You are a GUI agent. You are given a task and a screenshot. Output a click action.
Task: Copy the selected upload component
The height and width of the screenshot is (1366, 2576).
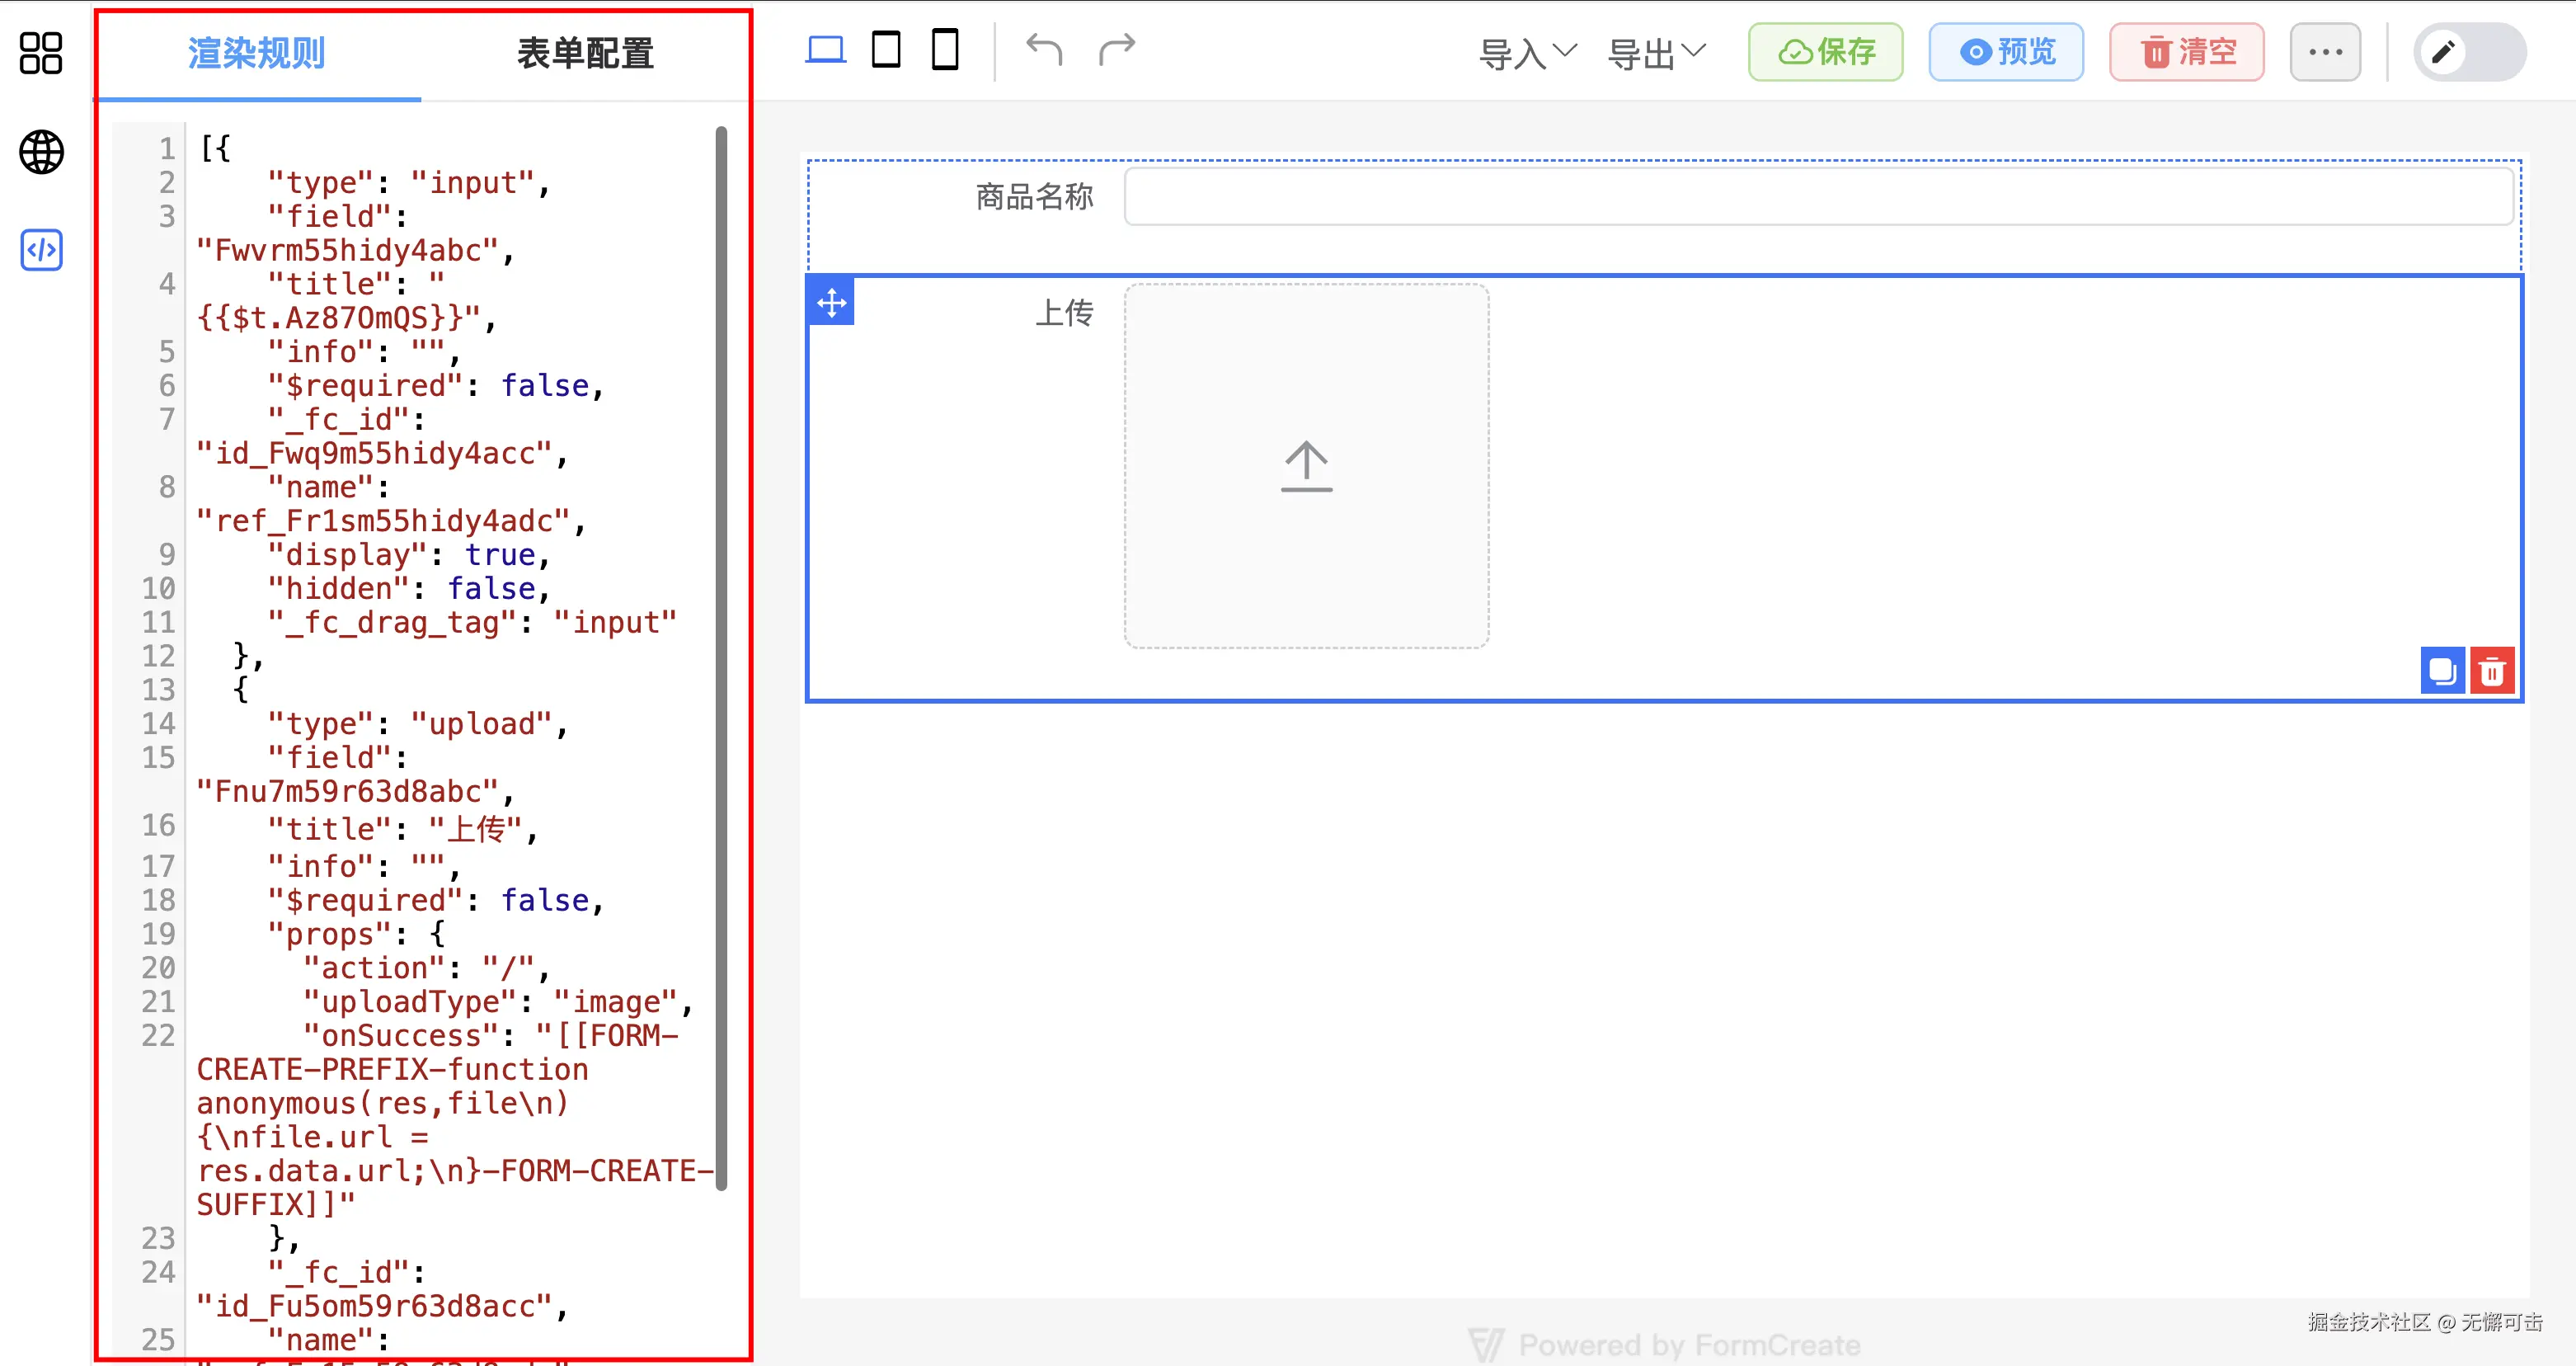pyautogui.click(x=2442, y=671)
